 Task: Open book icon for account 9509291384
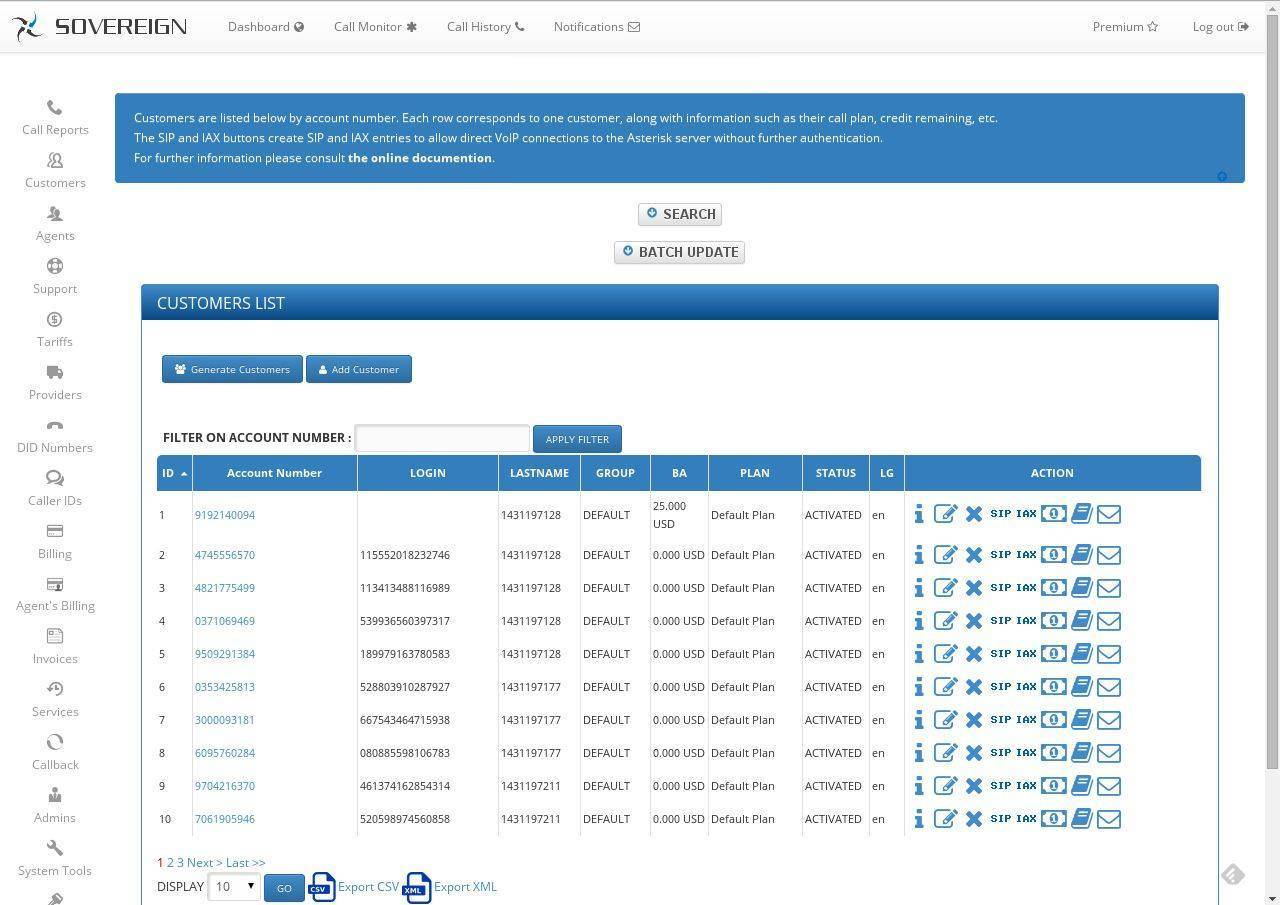tap(1081, 653)
